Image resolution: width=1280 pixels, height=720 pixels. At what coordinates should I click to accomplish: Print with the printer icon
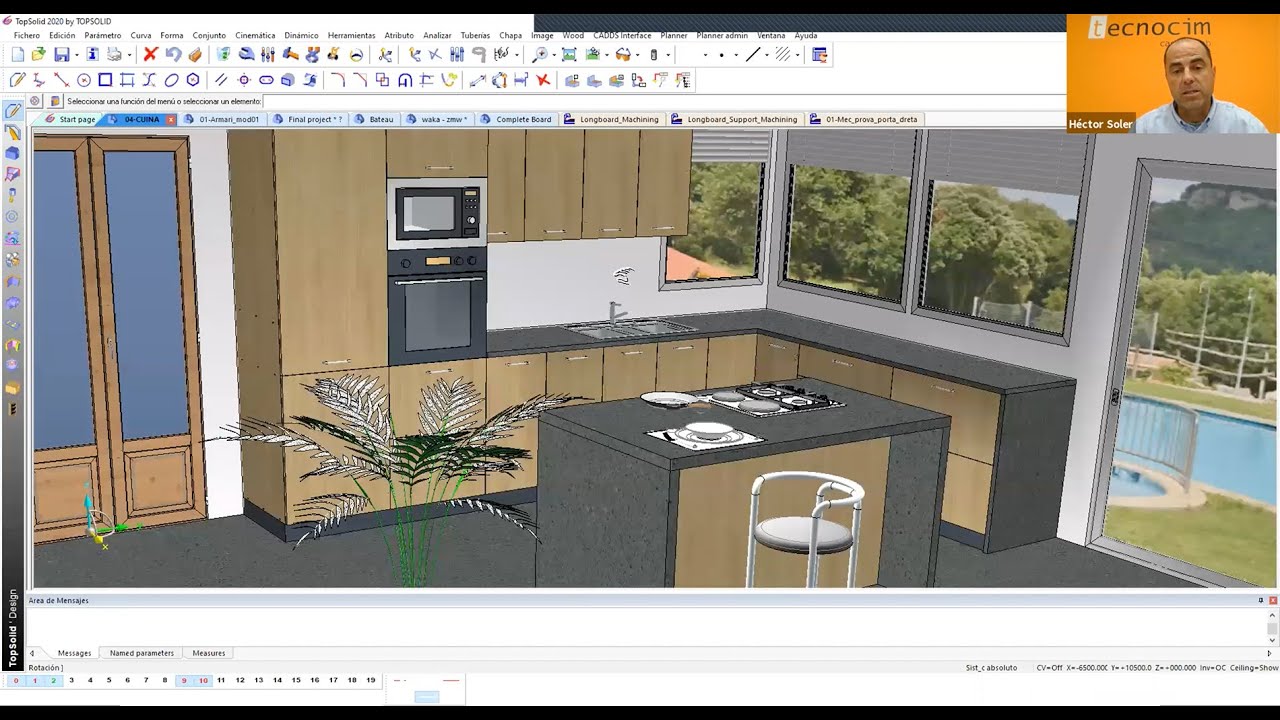pyautogui.click(x=114, y=55)
